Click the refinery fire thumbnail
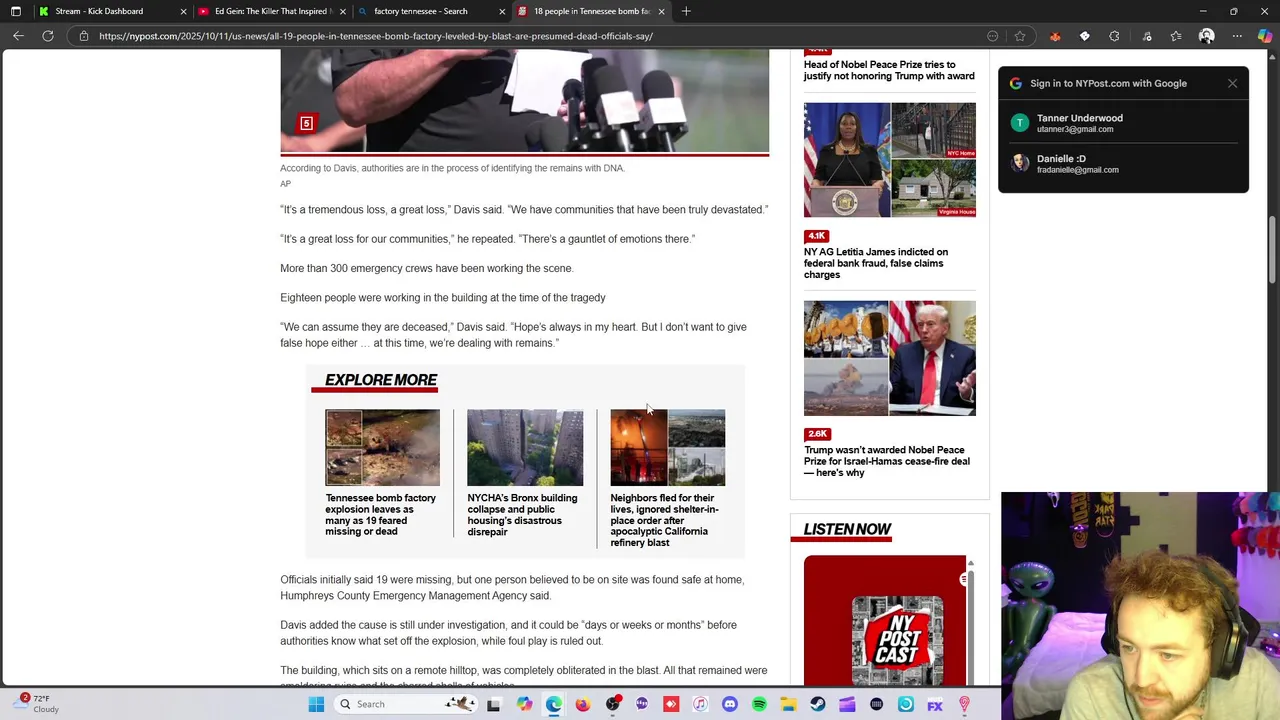The width and height of the screenshot is (1280, 720). click(x=668, y=447)
